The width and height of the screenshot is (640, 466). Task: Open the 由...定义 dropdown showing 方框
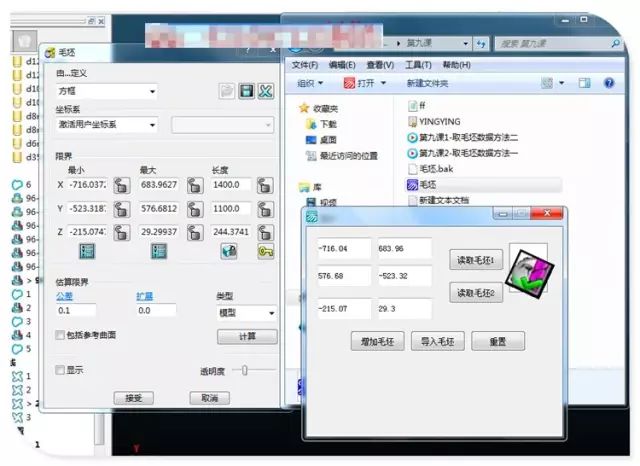click(x=107, y=91)
